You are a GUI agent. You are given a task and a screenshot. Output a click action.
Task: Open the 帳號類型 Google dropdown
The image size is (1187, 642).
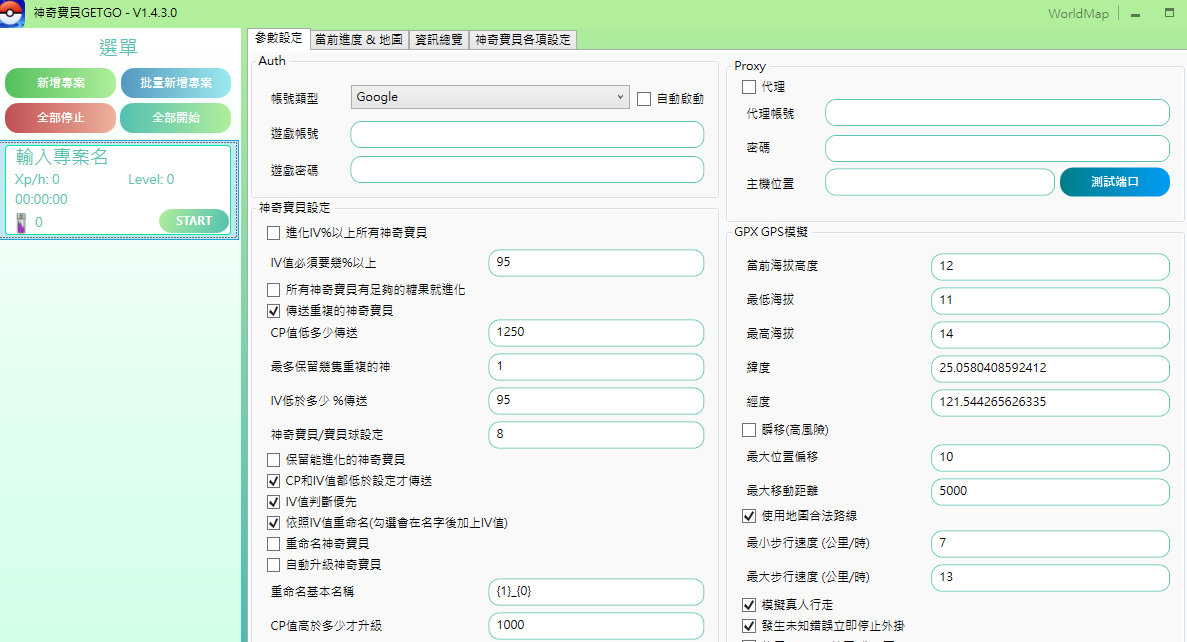tap(490, 97)
